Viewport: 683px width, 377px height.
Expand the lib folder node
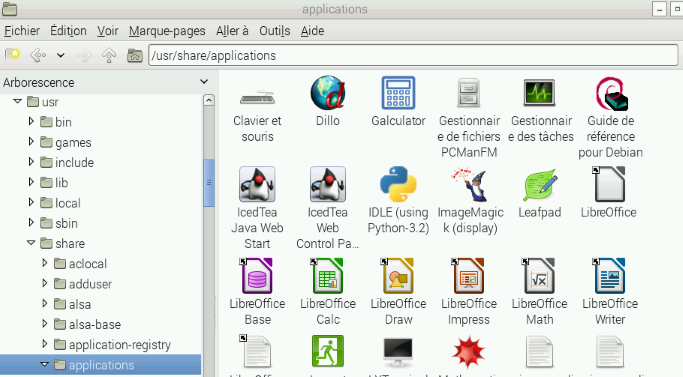coord(31,181)
